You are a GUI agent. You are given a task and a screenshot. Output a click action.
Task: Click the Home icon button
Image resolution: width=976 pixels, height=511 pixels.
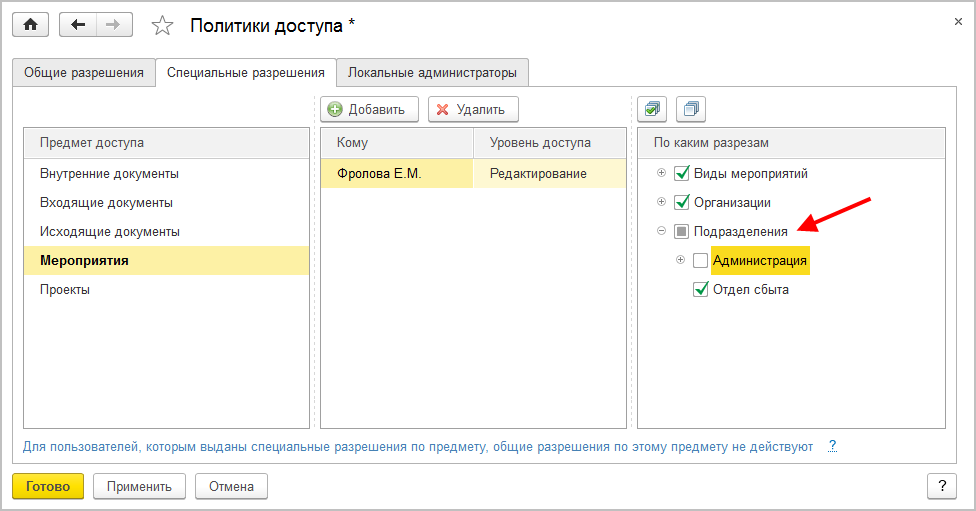[30, 25]
